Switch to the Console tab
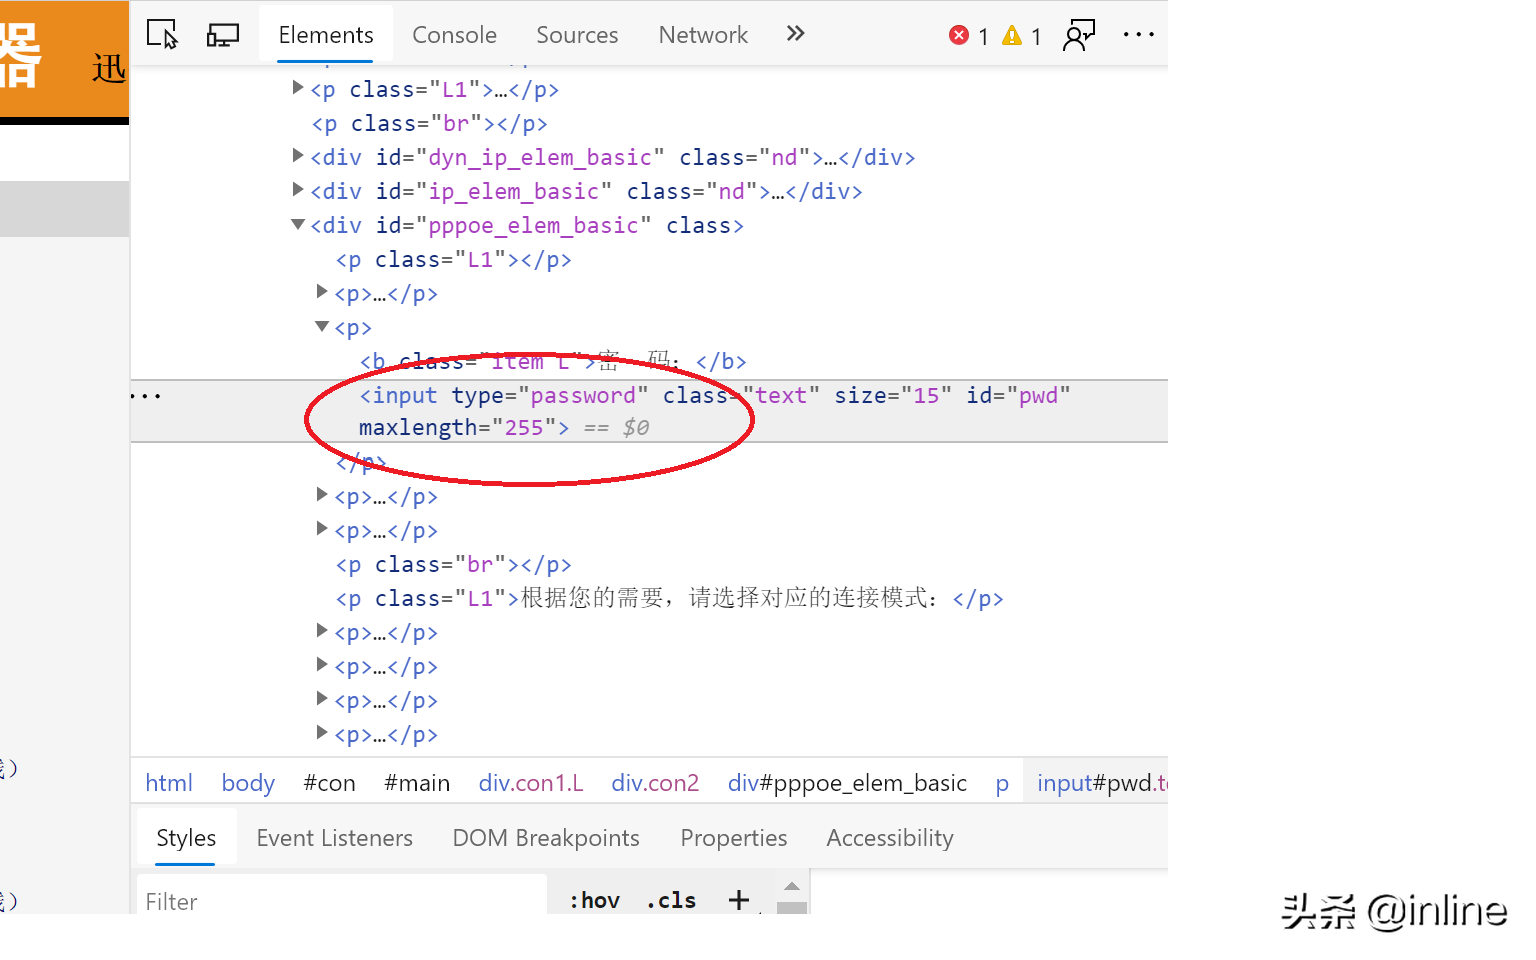This screenshot has height=960, width=1536. pyautogui.click(x=454, y=35)
